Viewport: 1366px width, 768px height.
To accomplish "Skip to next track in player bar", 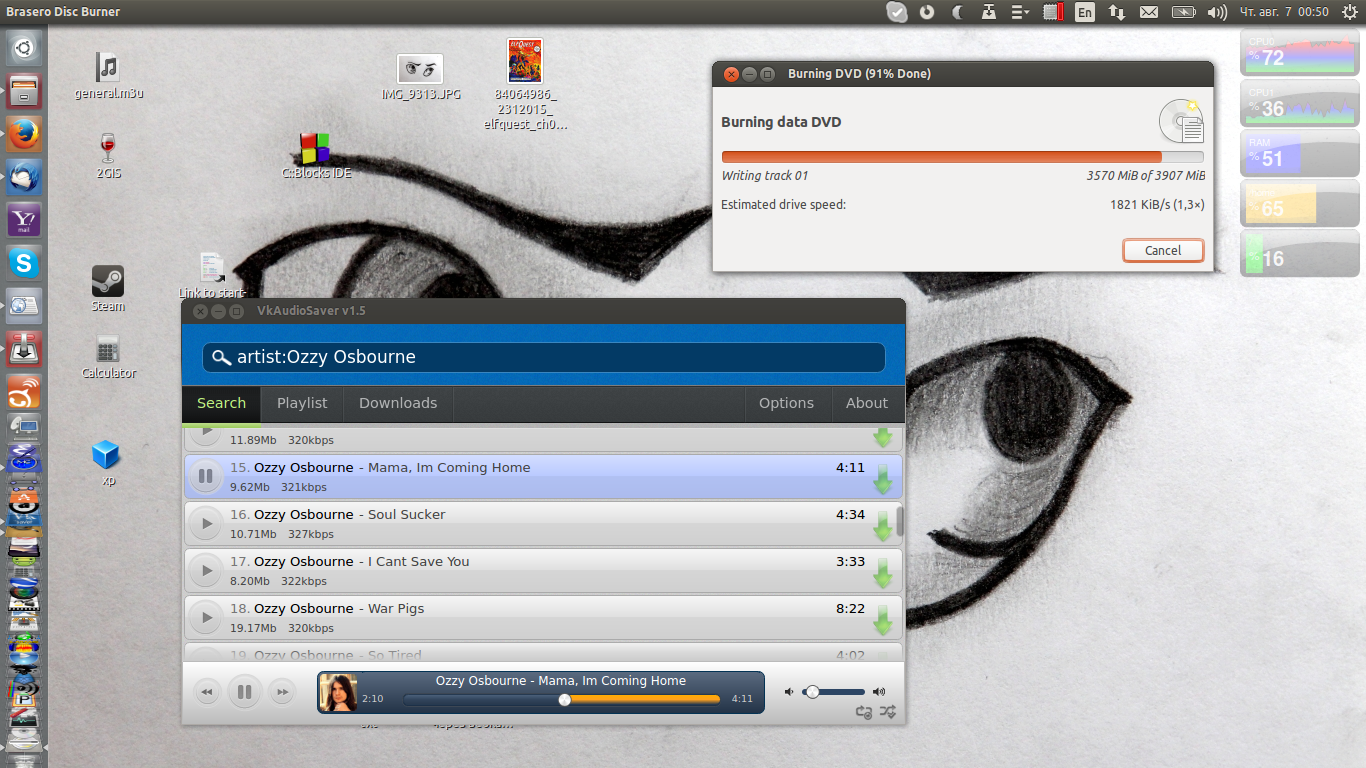I will click(282, 692).
